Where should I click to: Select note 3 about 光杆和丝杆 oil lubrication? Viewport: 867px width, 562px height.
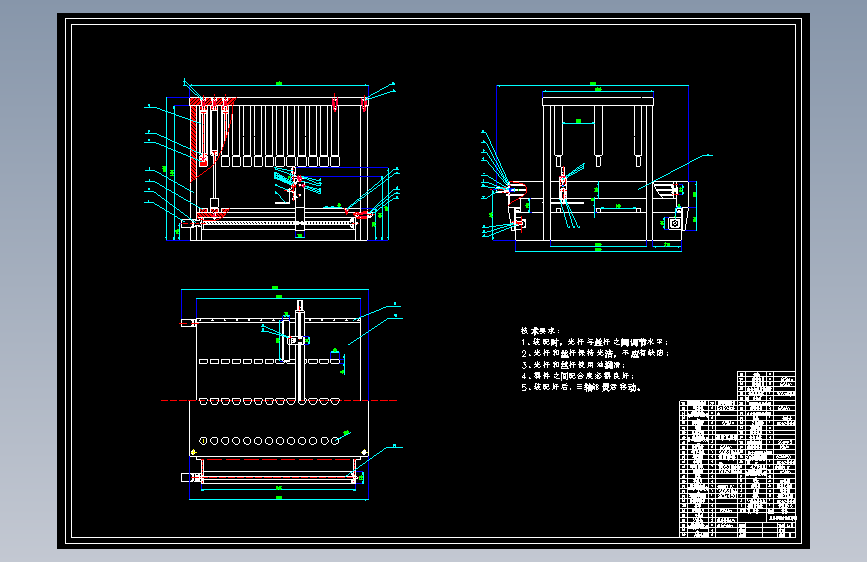573,365
